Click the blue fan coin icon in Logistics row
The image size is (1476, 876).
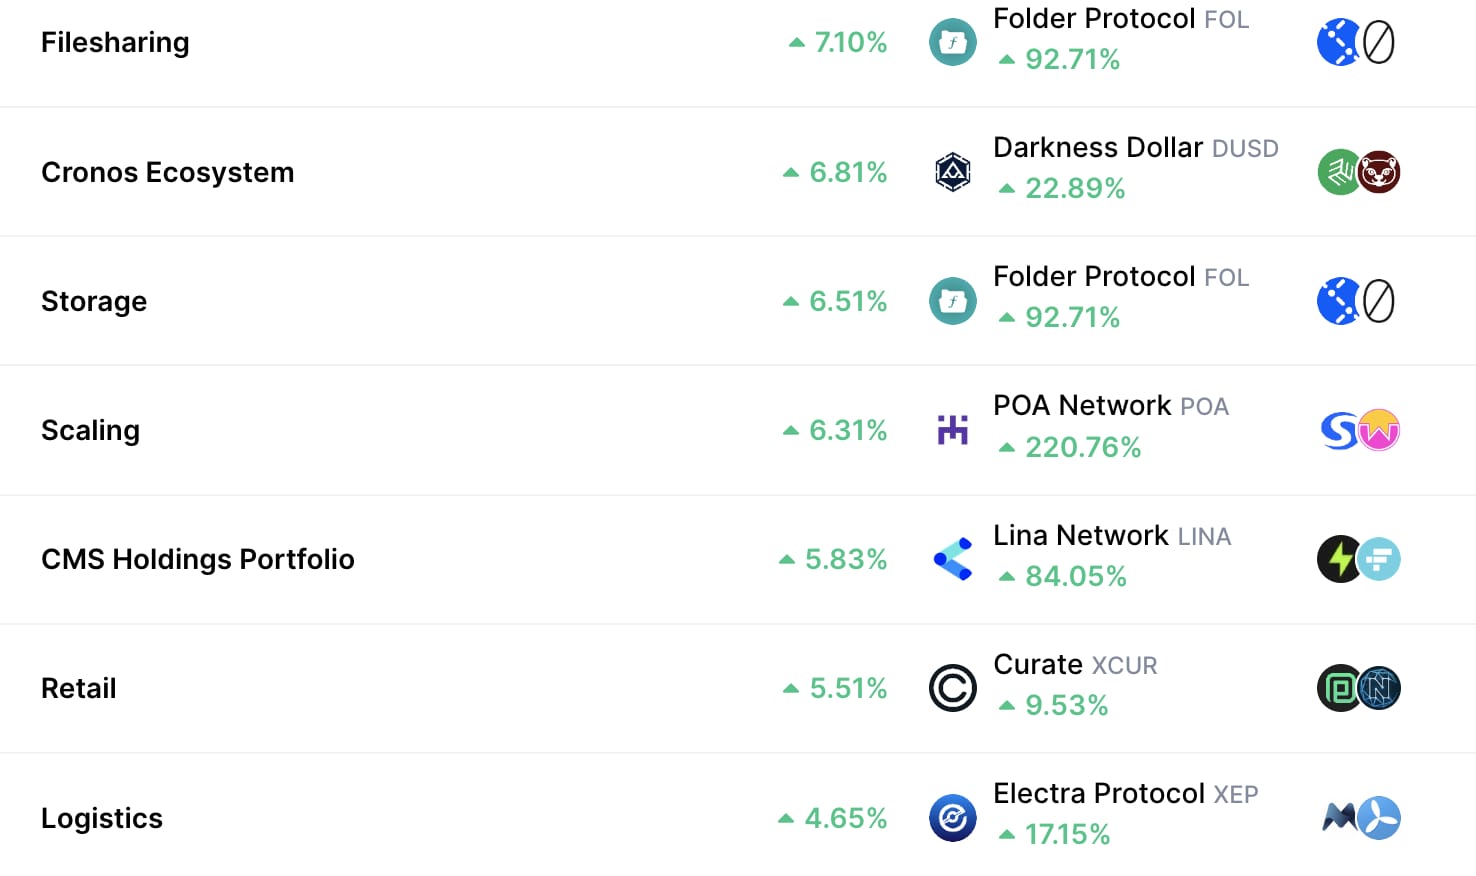1379,818
